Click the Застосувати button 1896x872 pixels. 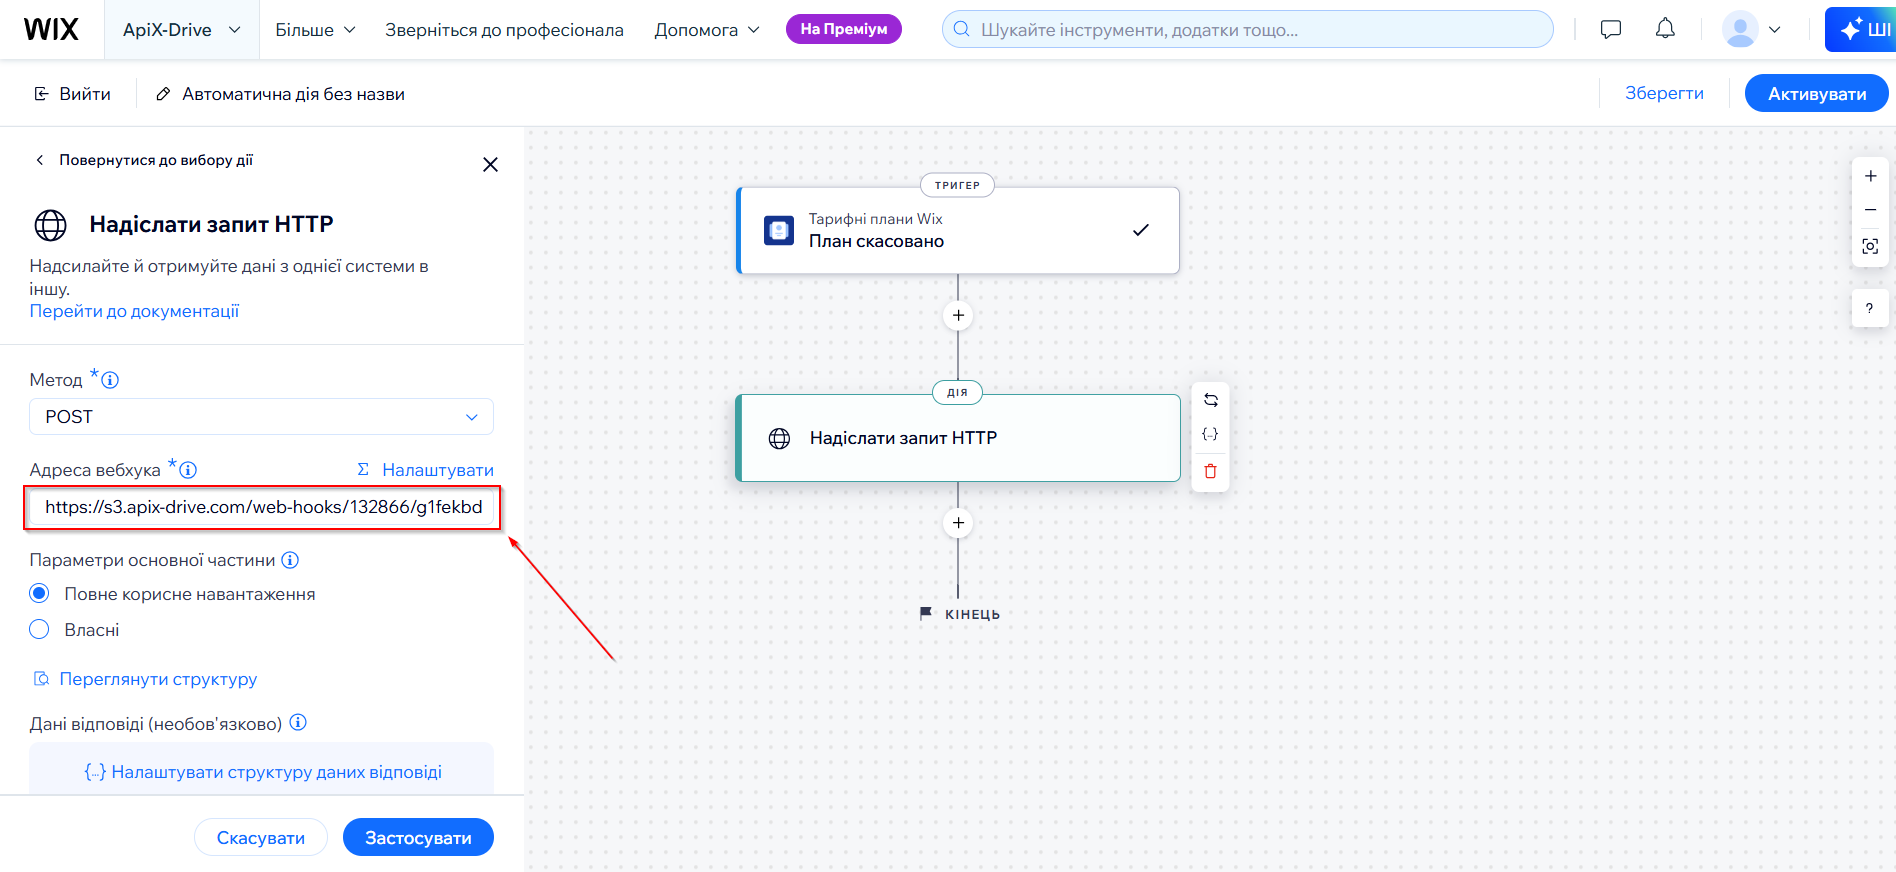(418, 837)
